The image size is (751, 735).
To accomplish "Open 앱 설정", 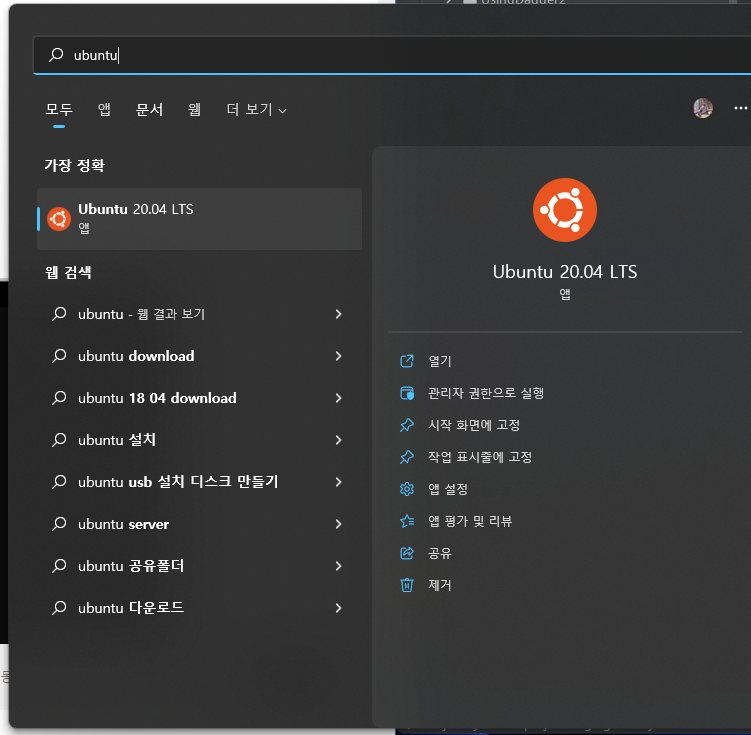I will [x=448, y=489].
